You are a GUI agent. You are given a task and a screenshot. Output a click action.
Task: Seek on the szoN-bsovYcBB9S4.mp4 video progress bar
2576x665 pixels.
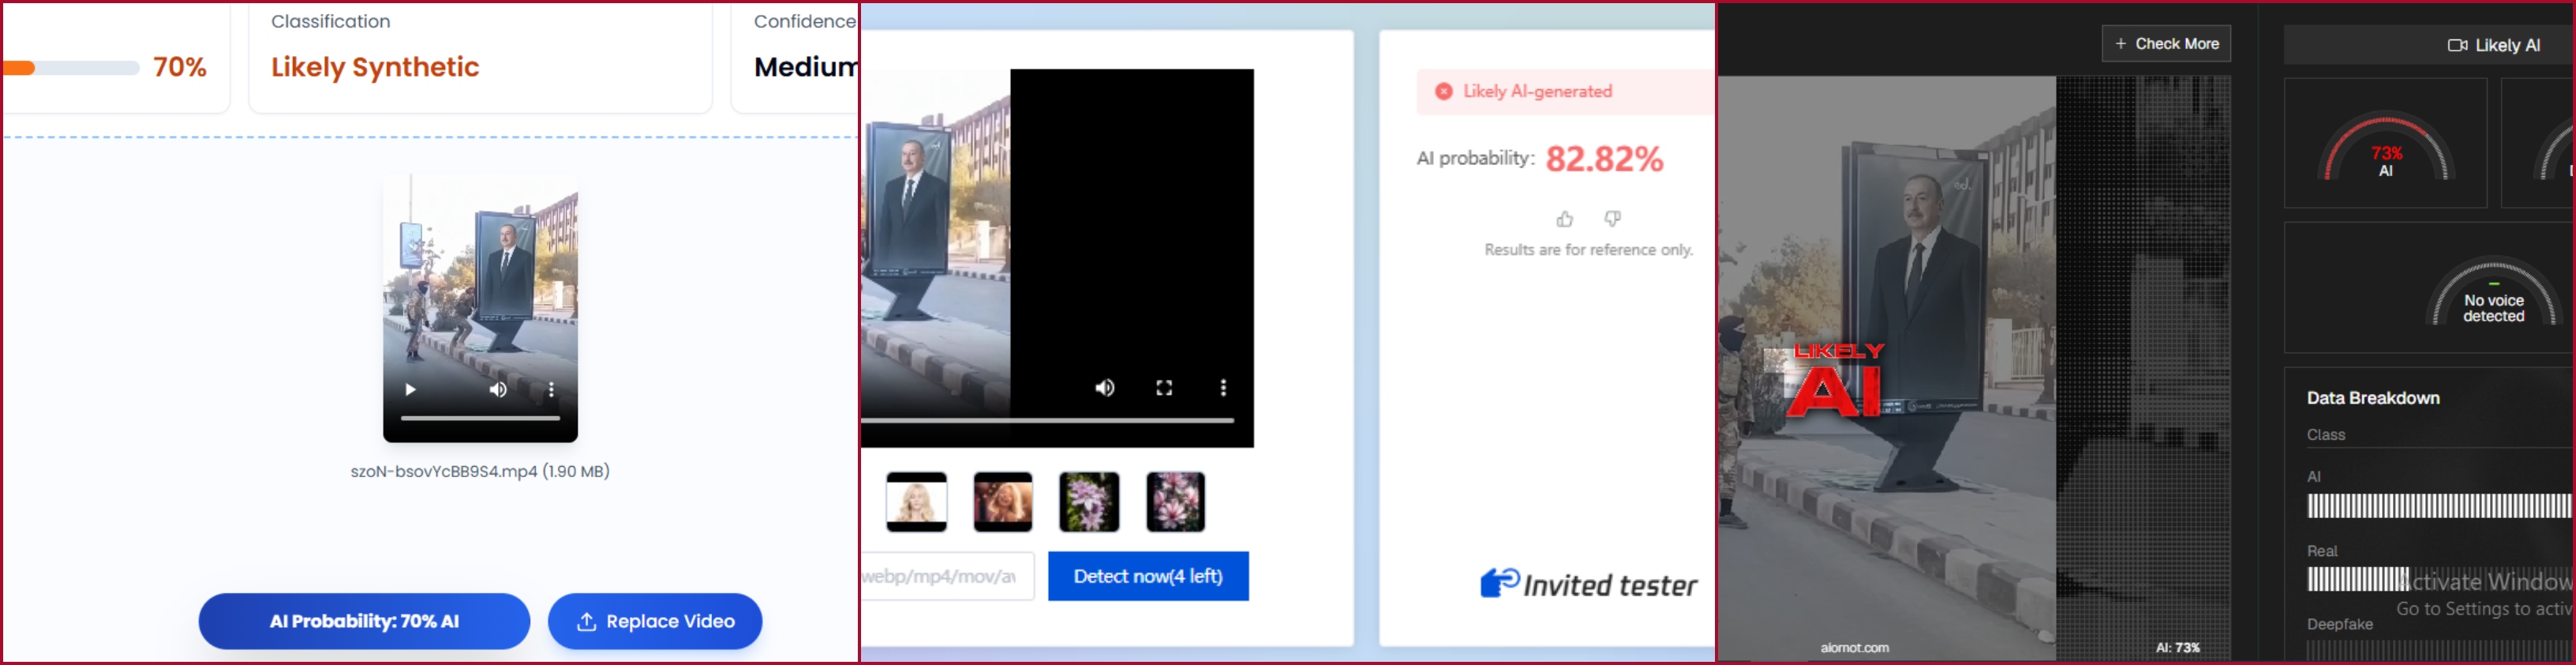coord(480,418)
